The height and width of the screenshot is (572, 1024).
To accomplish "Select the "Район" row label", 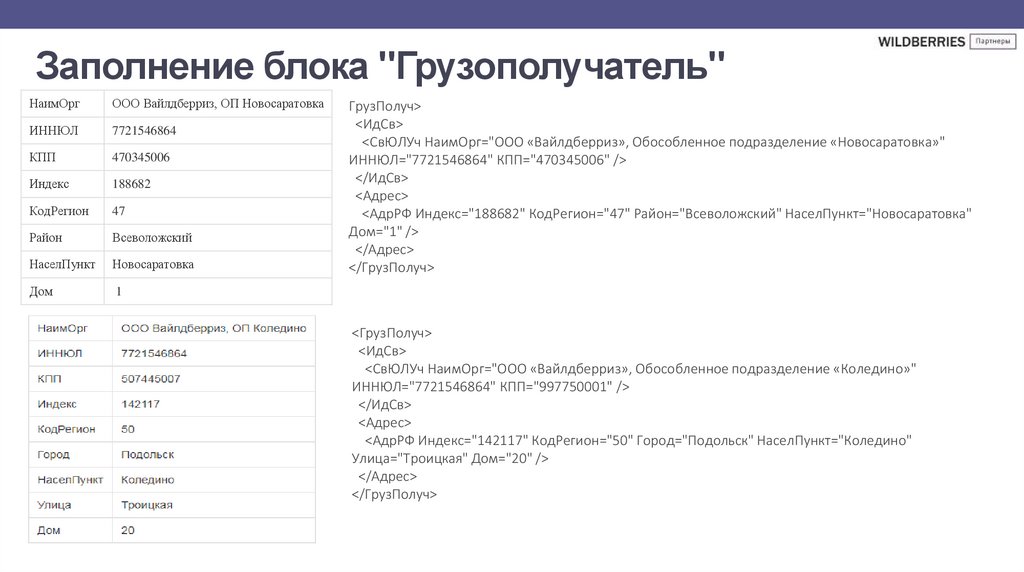I will [x=46, y=238].
